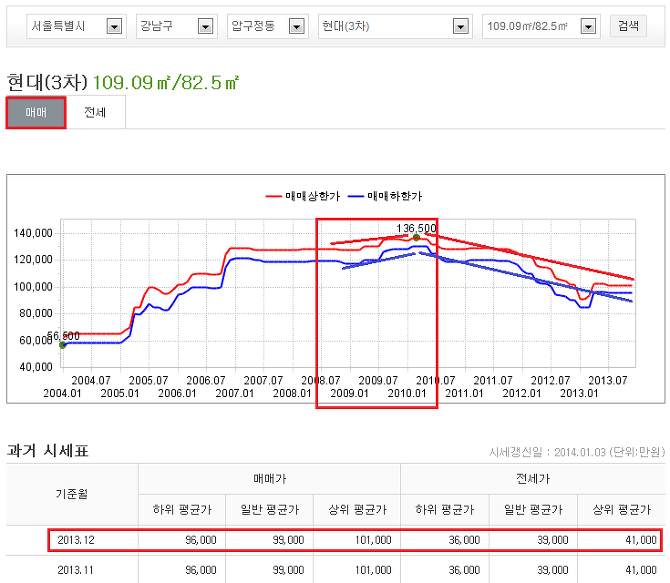Click 일반 평균가 header under 전세가
Image resolution: width=670 pixels, height=583 pixels.
[x=533, y=509]
